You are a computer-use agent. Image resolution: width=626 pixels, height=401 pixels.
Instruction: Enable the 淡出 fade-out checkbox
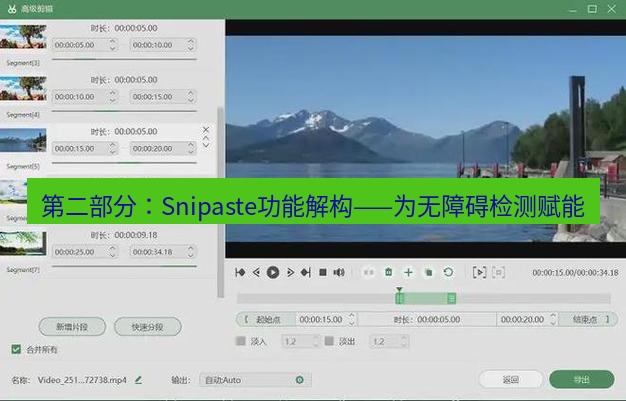329,341
